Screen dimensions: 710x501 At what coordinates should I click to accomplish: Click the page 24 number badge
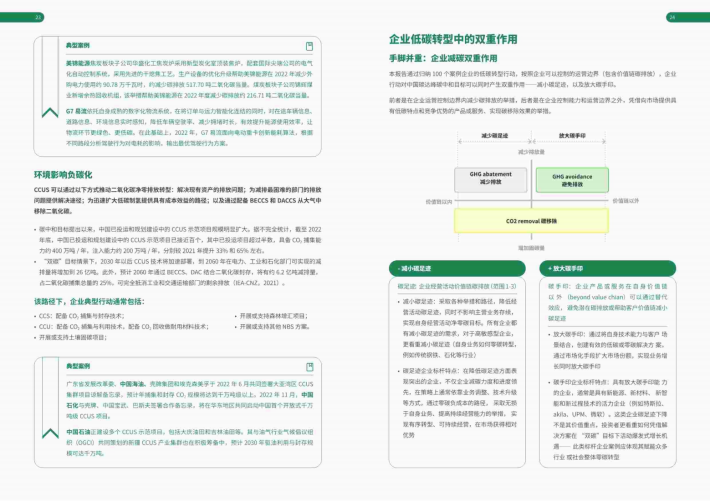pyautogui.click(x=672, y=17)
